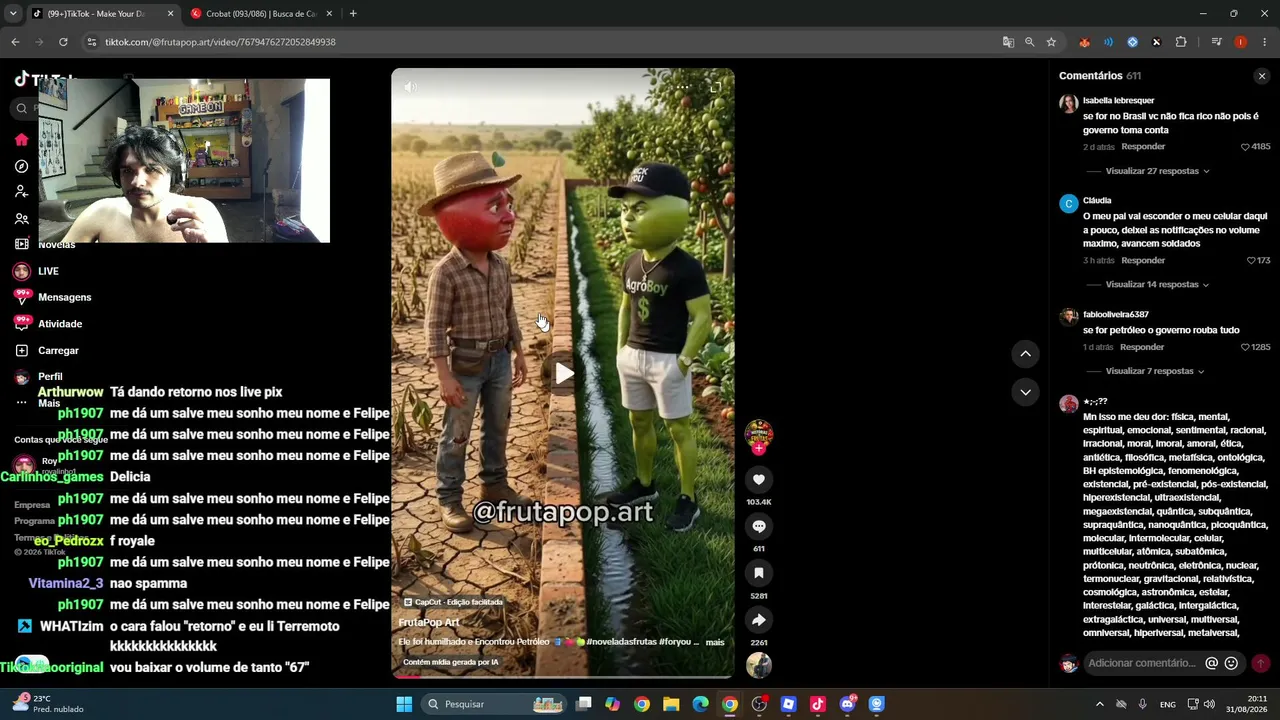
Task: Switch to the Crobat (093/086) tab
Action: (261, 14)
